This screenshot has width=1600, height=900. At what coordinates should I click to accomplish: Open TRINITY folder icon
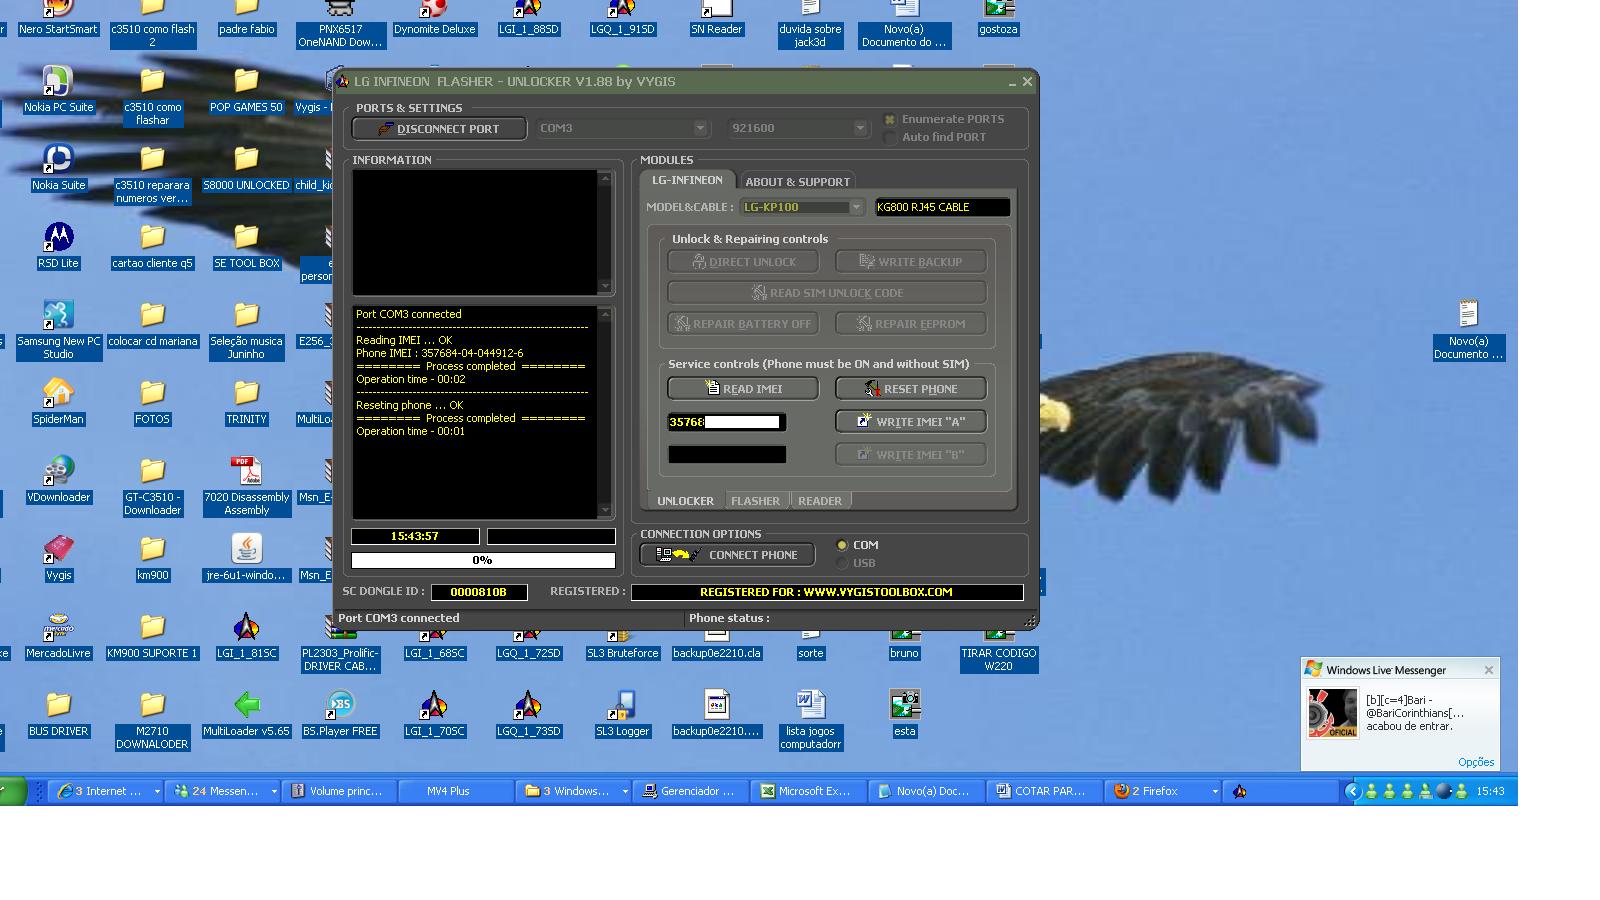pos(246,394)
